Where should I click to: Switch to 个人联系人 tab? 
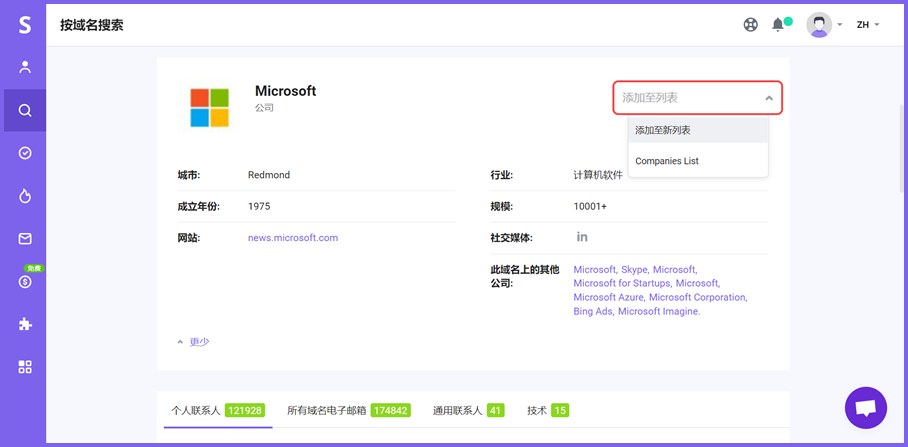[218, 411]
